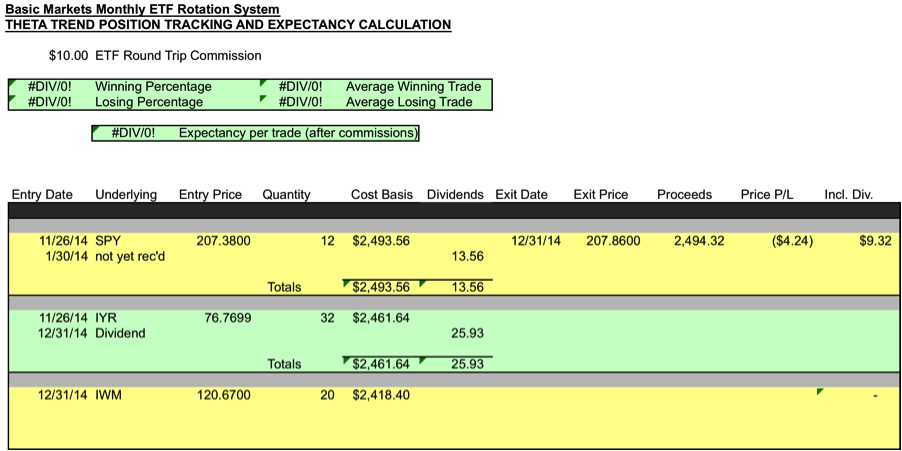
Task: Select the Winning Percentage label
Action: 153,87
